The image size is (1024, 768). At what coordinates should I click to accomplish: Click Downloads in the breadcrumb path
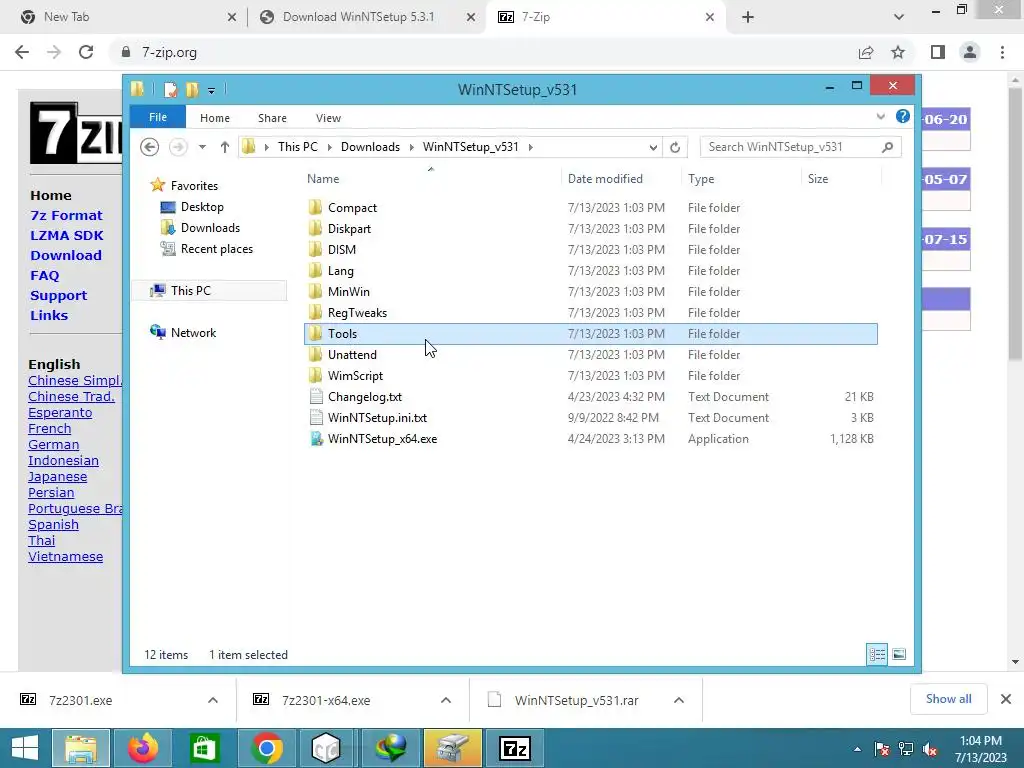click(370, 147)
